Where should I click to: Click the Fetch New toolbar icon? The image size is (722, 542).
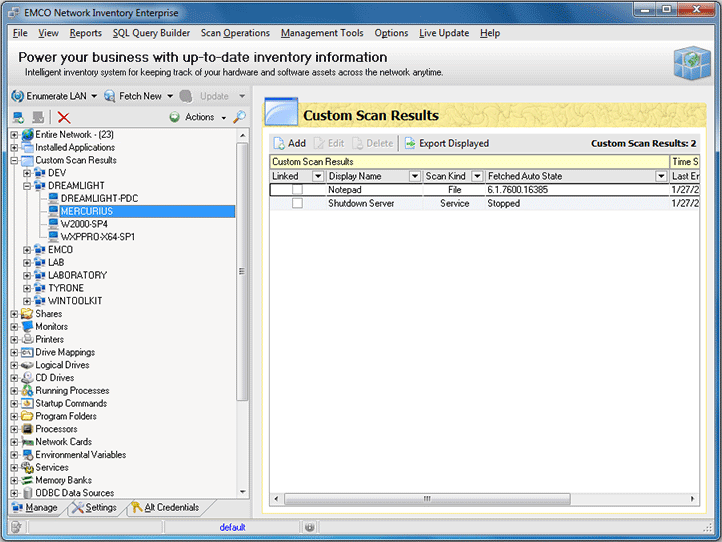pyautogui.click(x=111, y=96)
